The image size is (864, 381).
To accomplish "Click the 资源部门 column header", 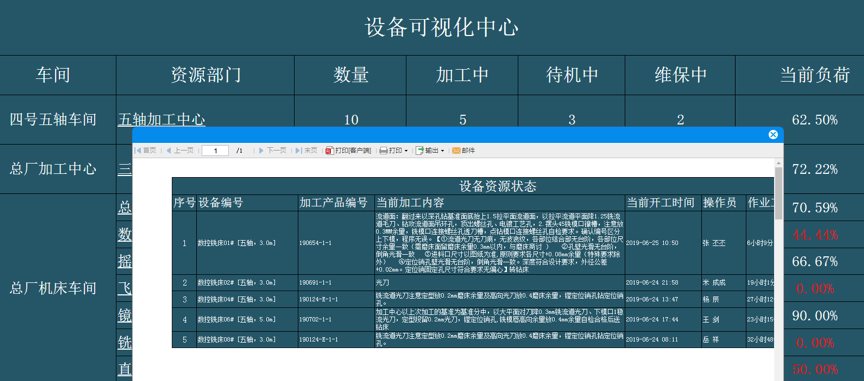I will click(206, 74).
